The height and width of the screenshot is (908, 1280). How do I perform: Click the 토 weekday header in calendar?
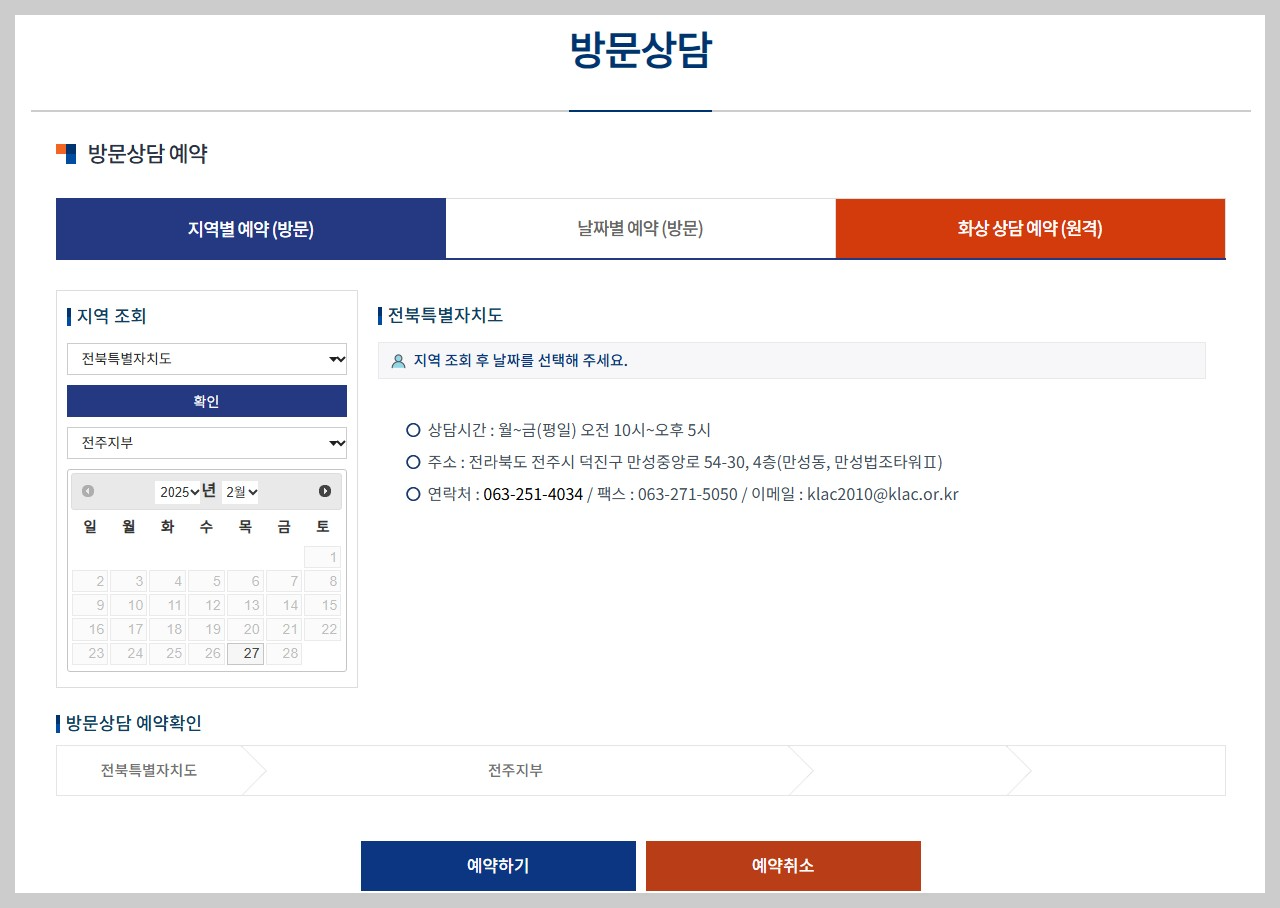click(322, 527)
